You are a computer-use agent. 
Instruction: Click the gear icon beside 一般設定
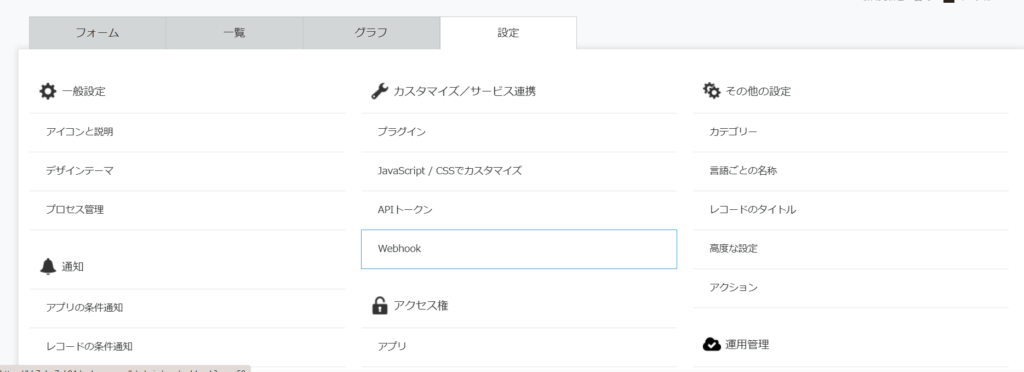point(48,91)
